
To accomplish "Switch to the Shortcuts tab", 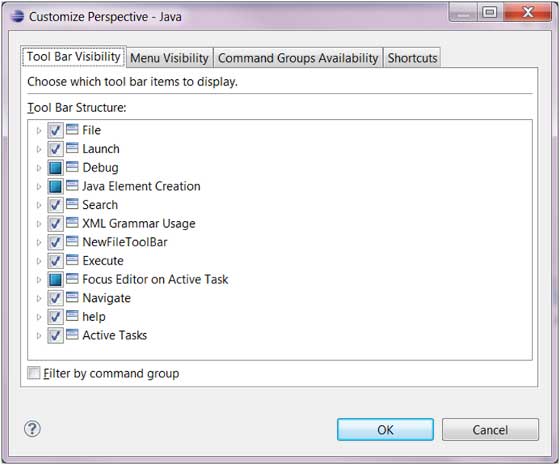I will tap(412, 58).
